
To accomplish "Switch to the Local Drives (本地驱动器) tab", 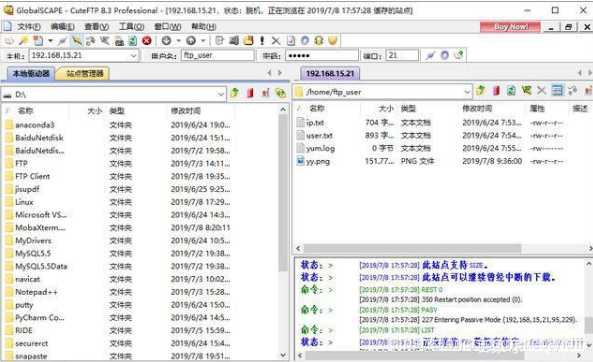I will click(31, 73).
